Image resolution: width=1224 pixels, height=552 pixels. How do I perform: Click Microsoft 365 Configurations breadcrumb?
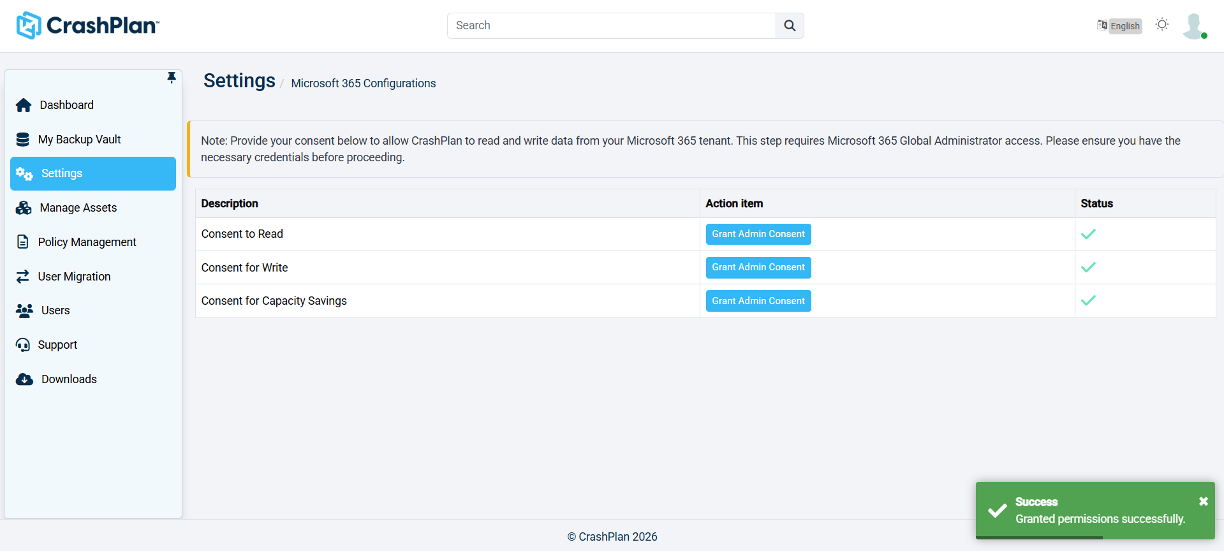point(363,84)
